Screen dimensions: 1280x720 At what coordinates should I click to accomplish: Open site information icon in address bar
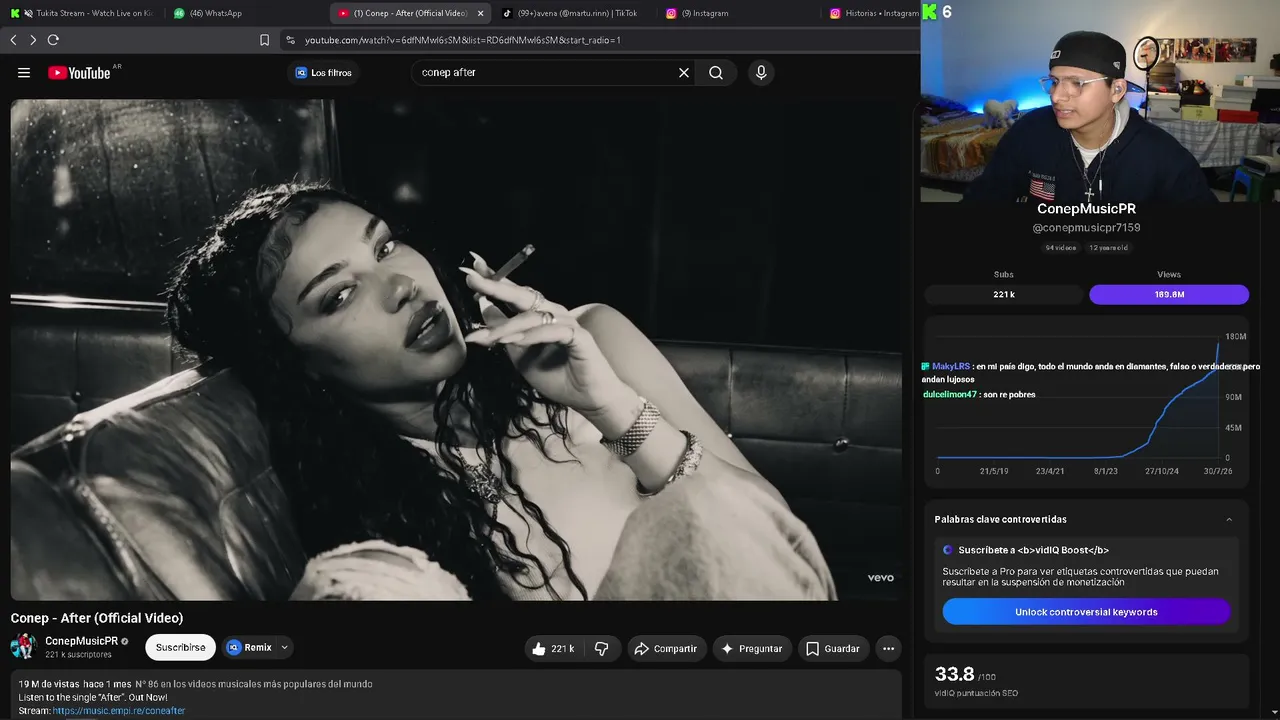[x=290, y=40]
